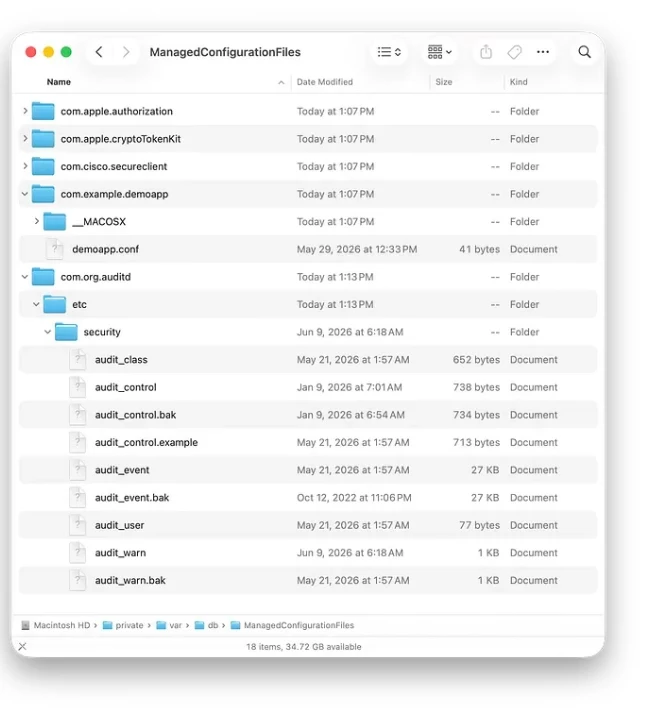This screenshot has height=724, width=662.
Task: Click the file name demoapp.conf
Action: (x=105, y=249)
